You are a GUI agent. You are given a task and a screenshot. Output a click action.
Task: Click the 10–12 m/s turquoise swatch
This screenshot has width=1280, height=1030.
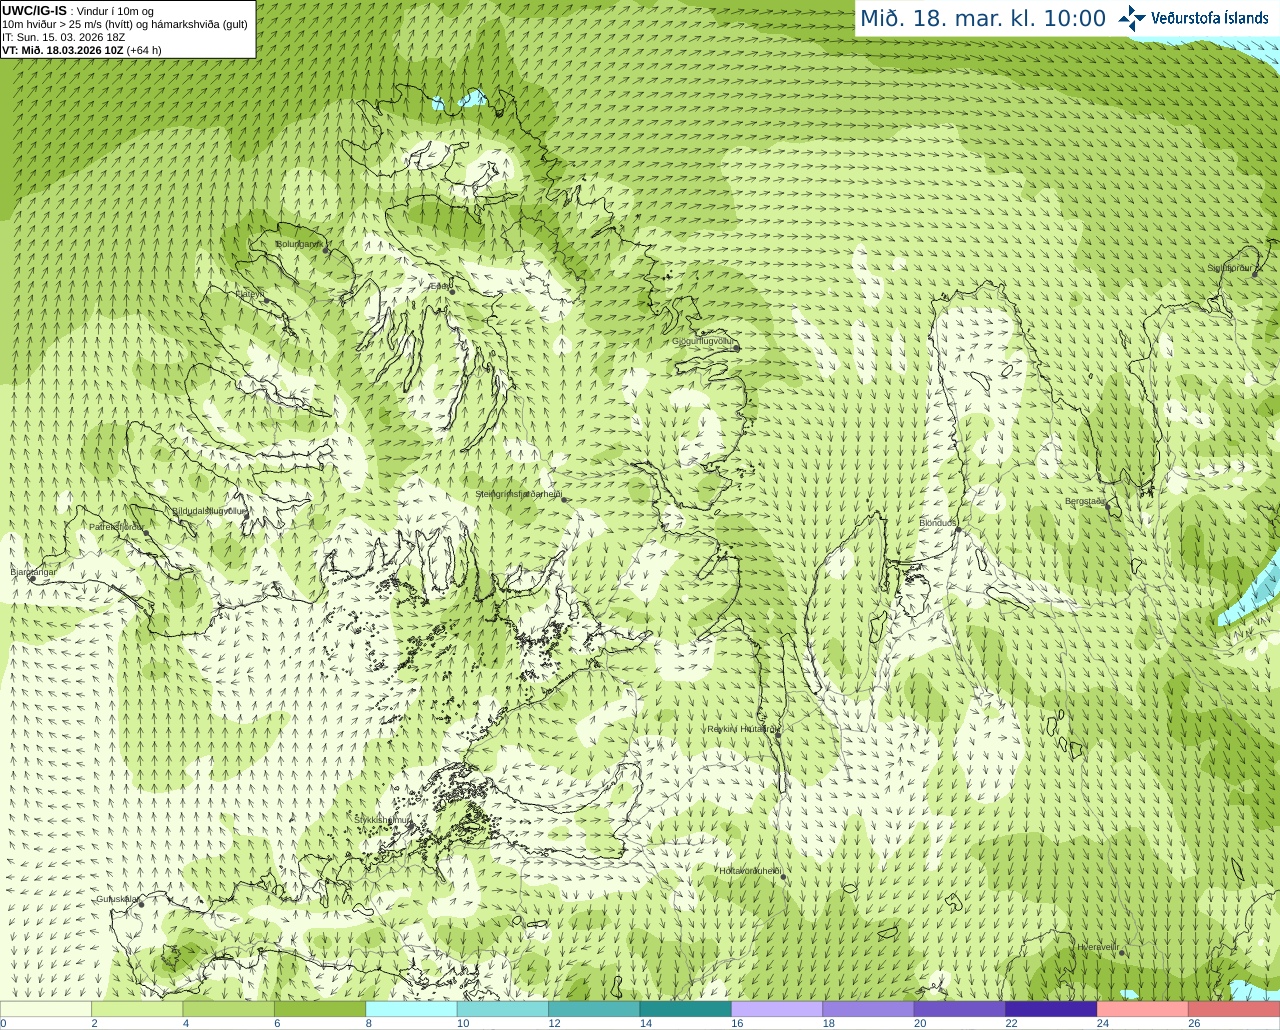[x=503, y=1009]
